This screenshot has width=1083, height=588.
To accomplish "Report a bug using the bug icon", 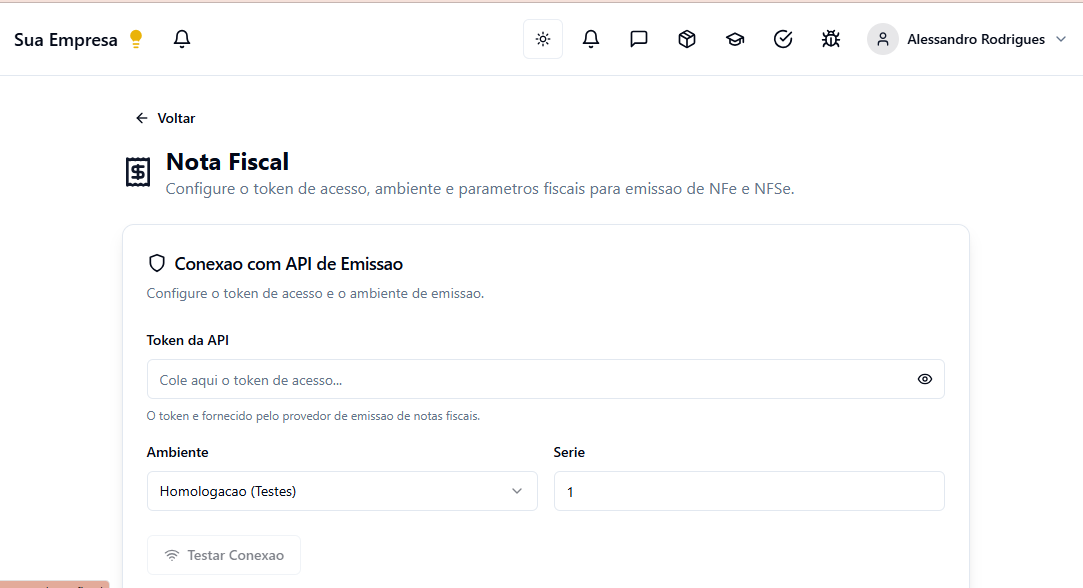I will (x=830, y=38).
